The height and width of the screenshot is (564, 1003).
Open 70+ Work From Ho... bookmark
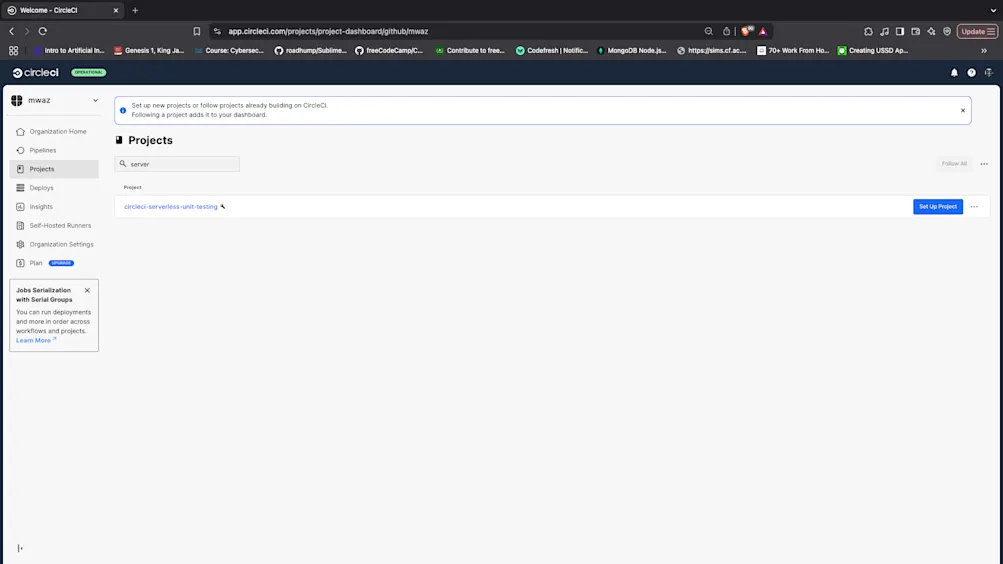pos(793,51)
